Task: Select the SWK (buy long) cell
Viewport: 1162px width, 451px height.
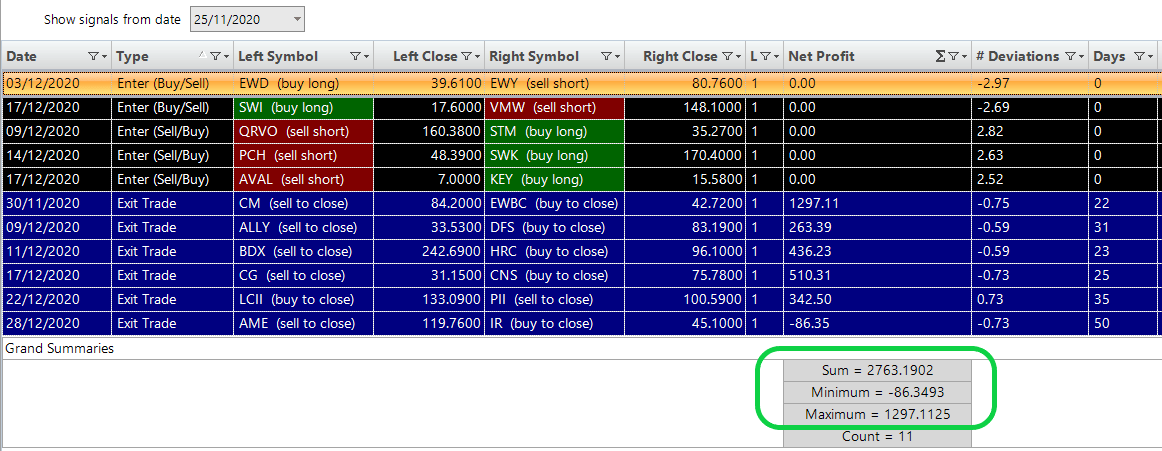Action: (554, 156)
